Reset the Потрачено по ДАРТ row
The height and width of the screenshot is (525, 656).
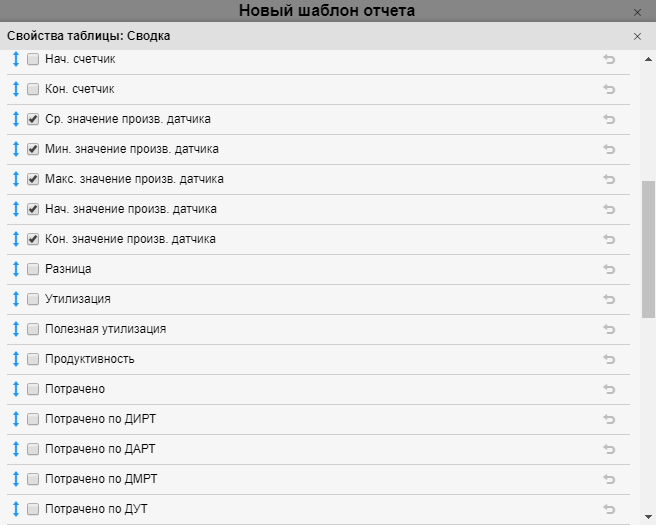609,449
